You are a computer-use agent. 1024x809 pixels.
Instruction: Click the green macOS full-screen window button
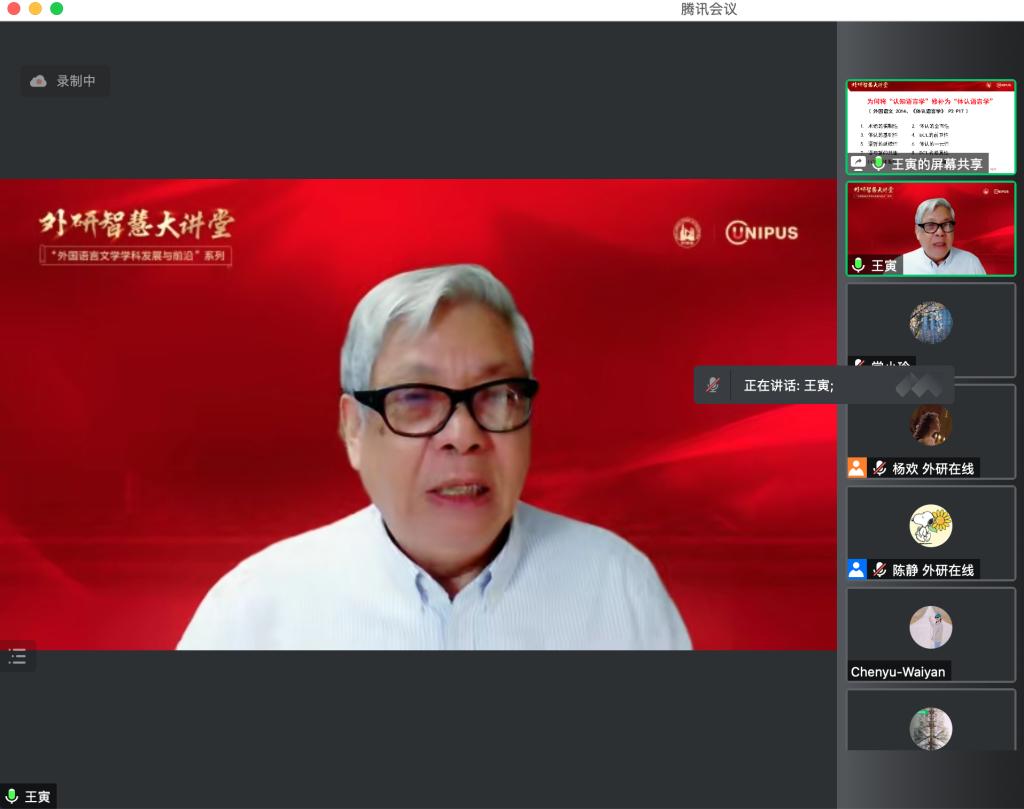pyautogui.click(x=57, y=9)
